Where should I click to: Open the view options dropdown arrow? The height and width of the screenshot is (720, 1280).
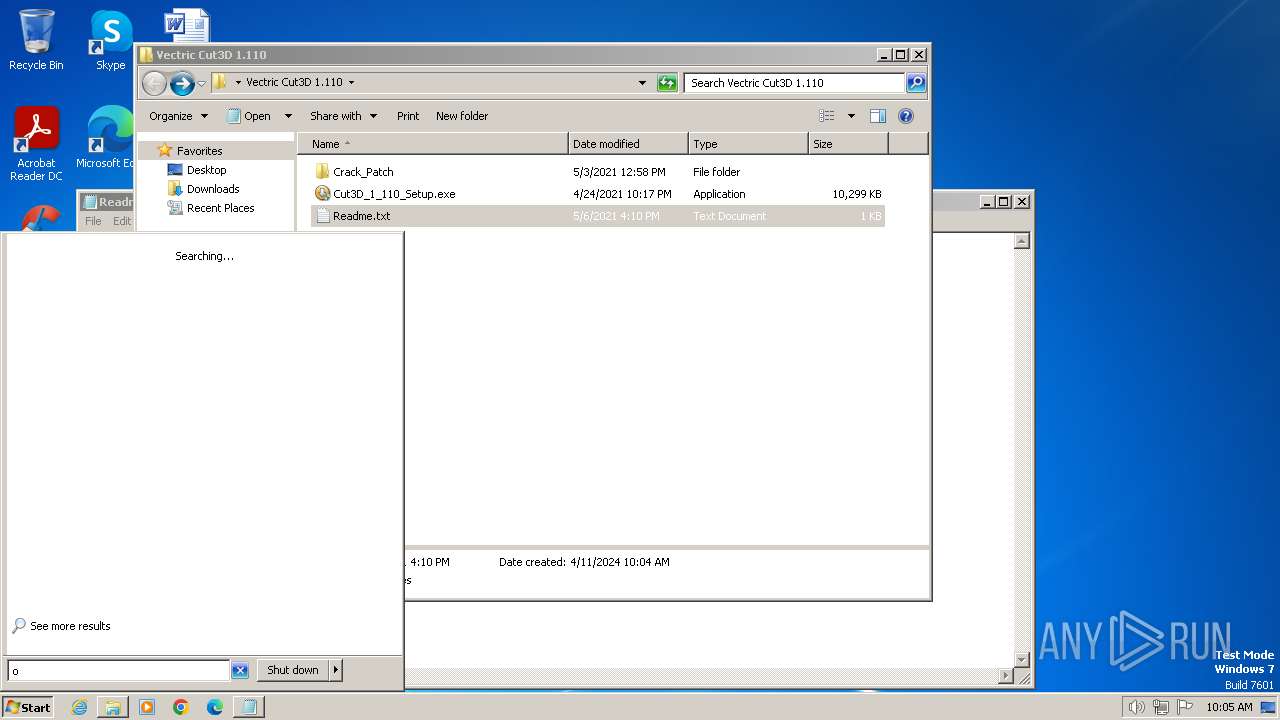click(x=851, y=116)
